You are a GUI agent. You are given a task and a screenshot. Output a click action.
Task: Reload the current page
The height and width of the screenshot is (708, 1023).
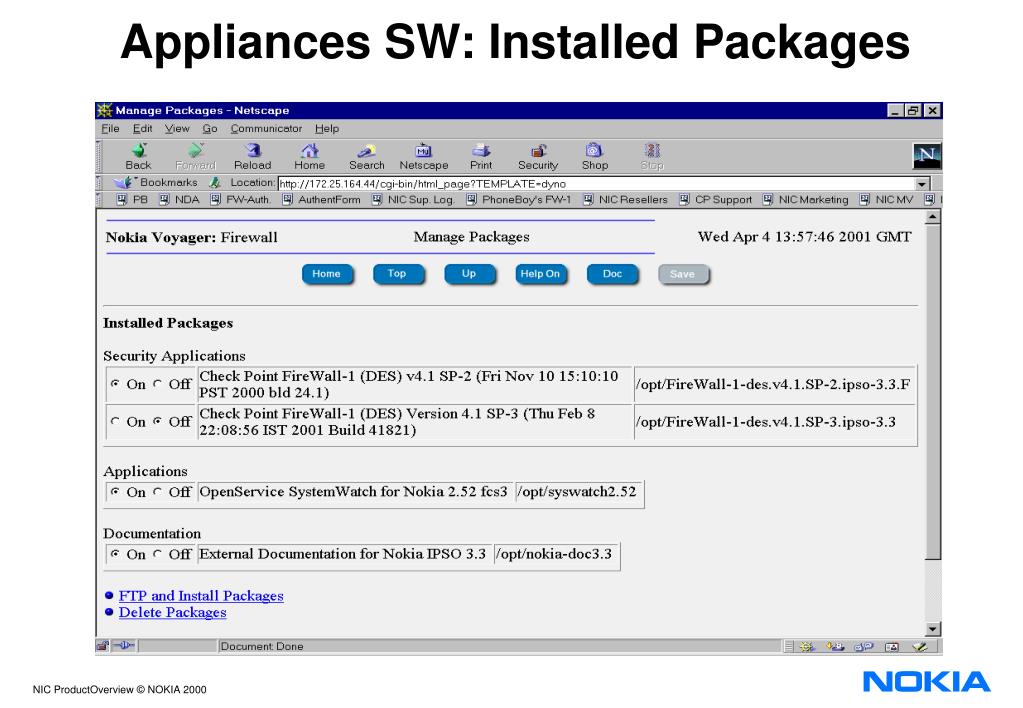point(252,157)
